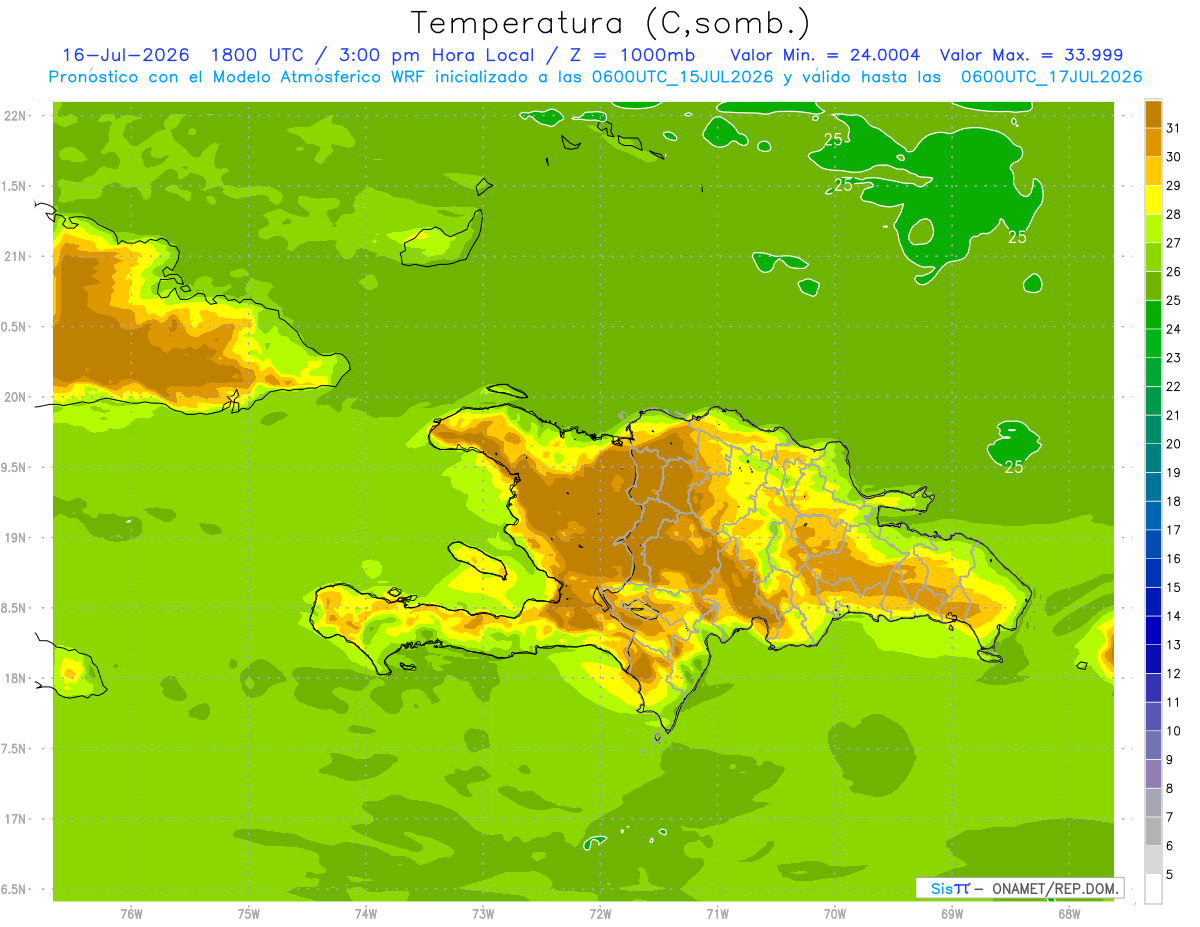The width and height of the screenshot is (1200, 927).
Task: Click the legend scale label "12"
Action: 1173,673
